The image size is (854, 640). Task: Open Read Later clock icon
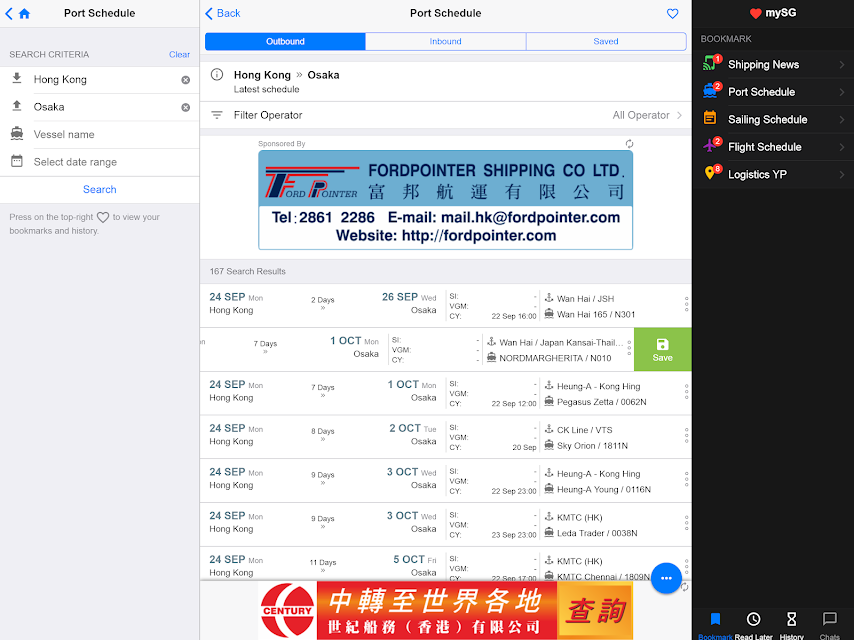click(x=753, y=625)
